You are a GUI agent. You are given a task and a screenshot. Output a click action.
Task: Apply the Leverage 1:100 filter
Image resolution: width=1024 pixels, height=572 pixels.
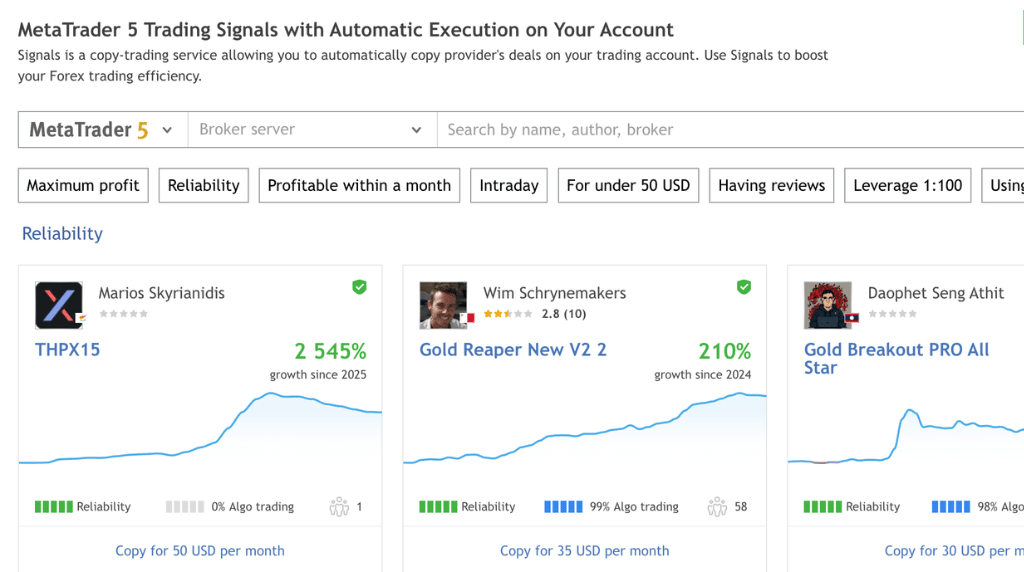pyautogui.click(x=908, y=185)
